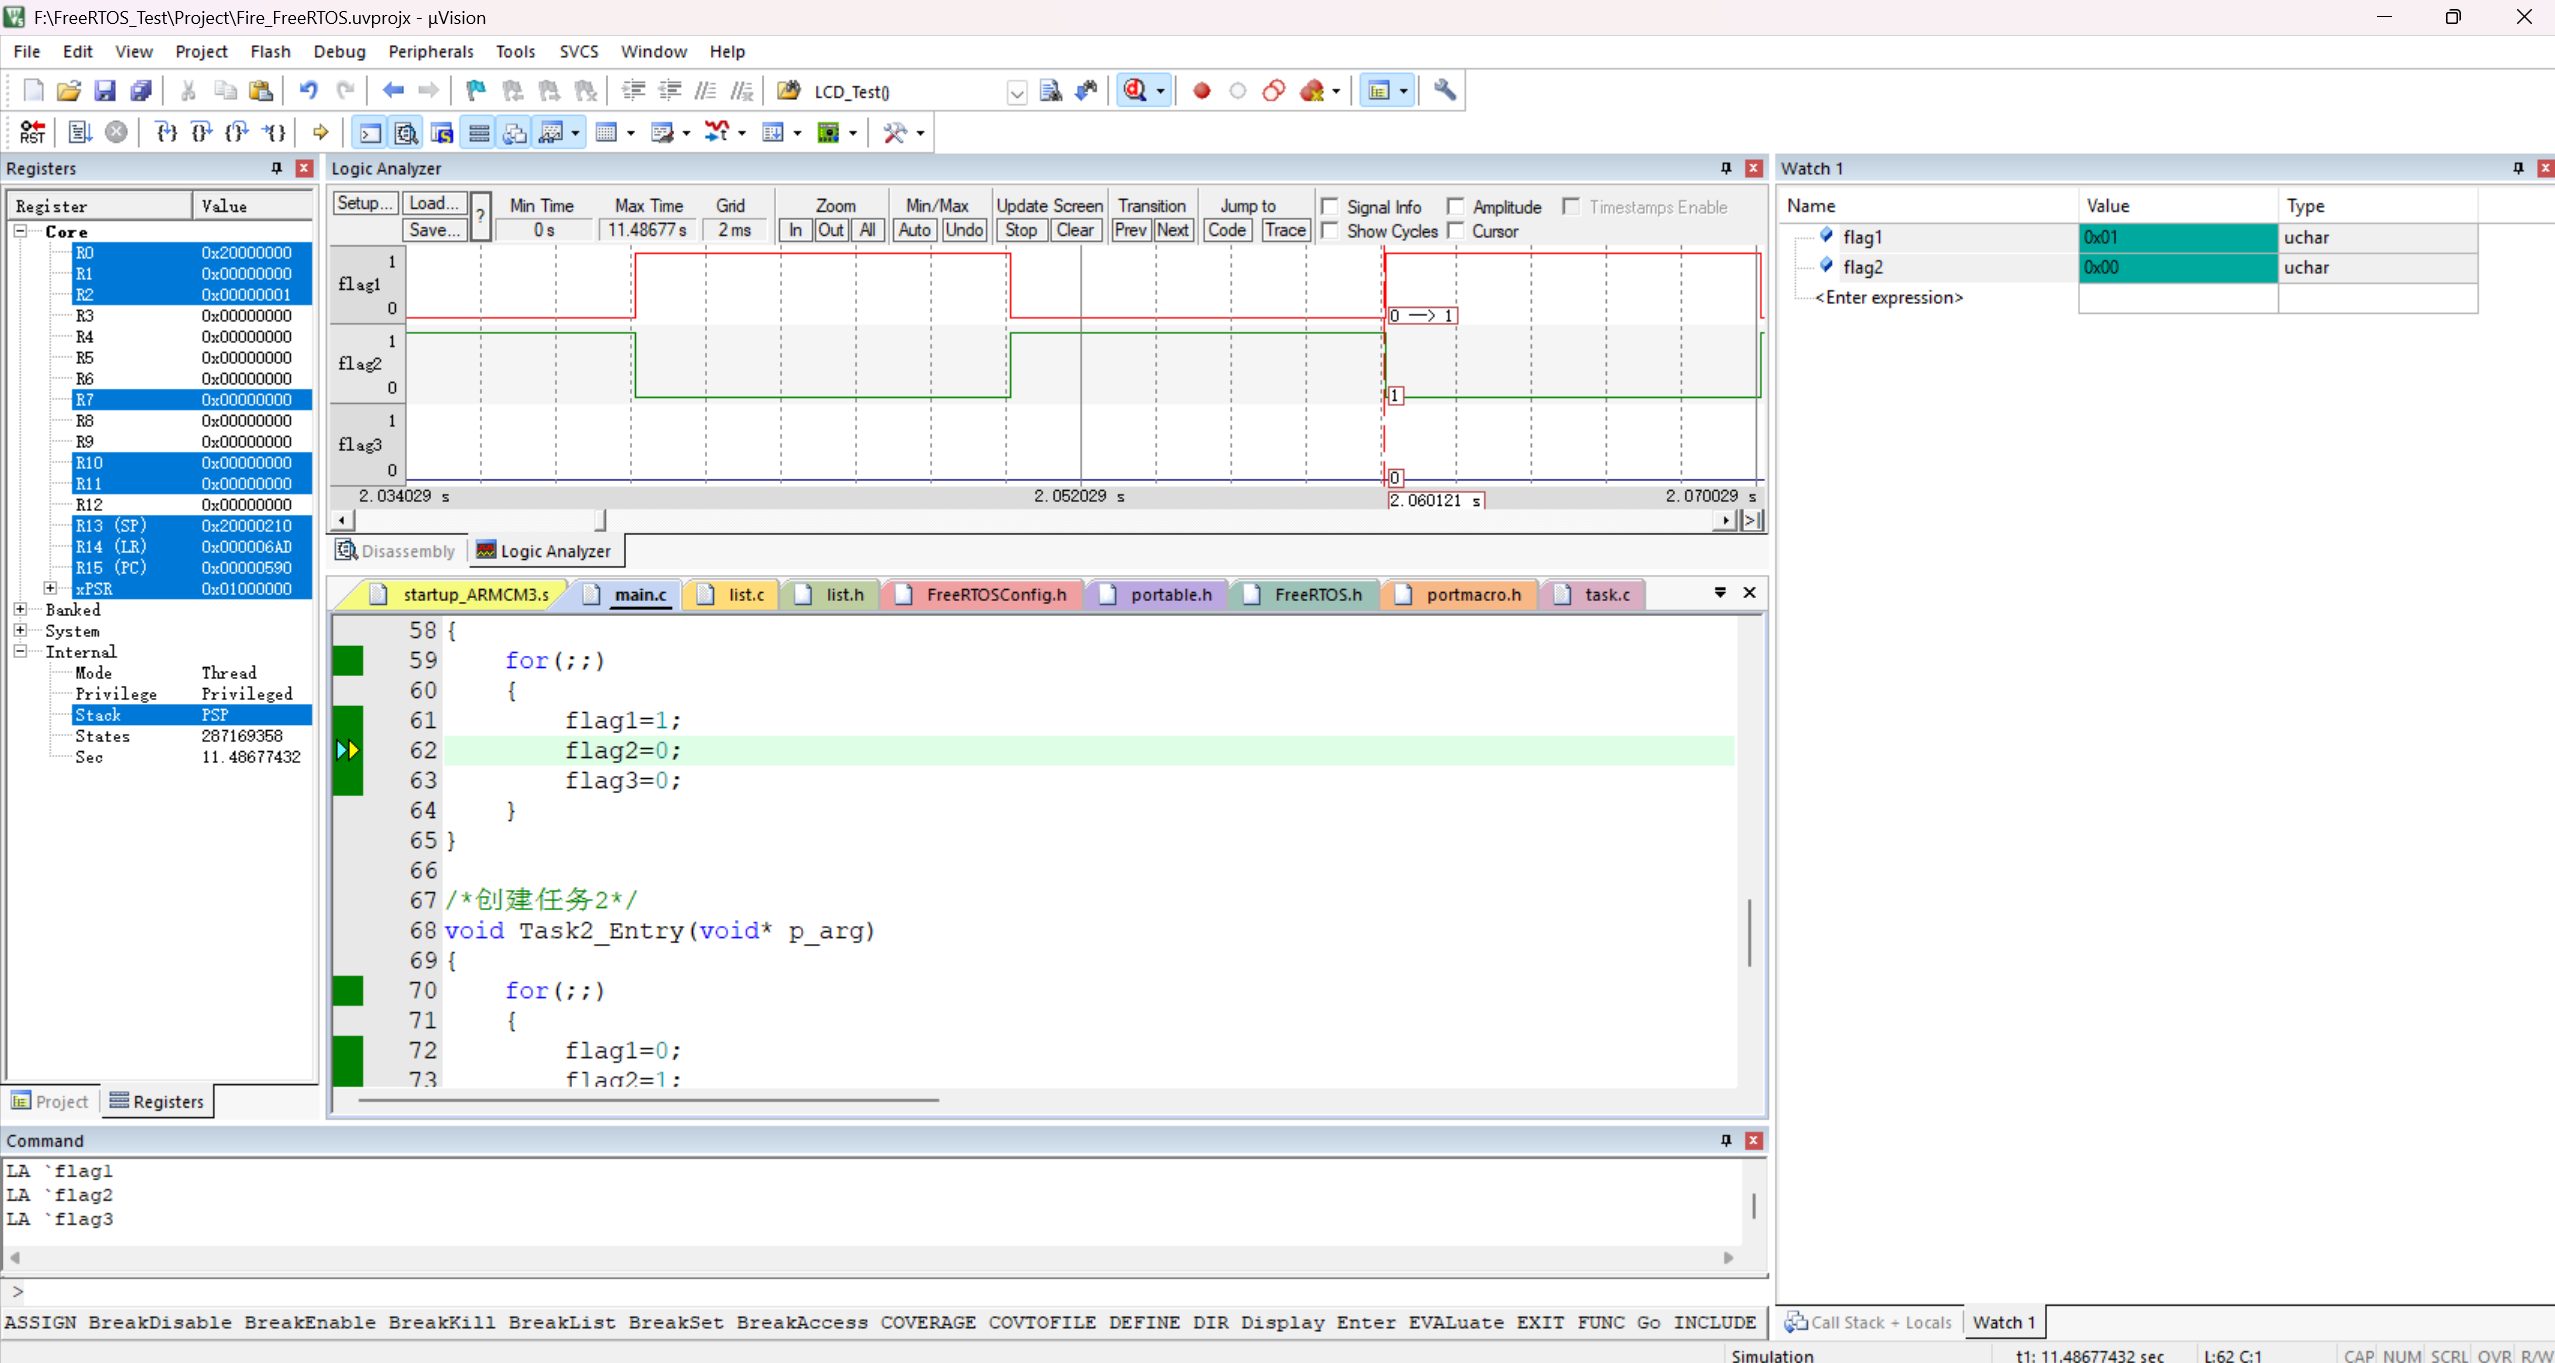
Task: Toggle the Registers Window toolbar icon
Action: (479, 132)
